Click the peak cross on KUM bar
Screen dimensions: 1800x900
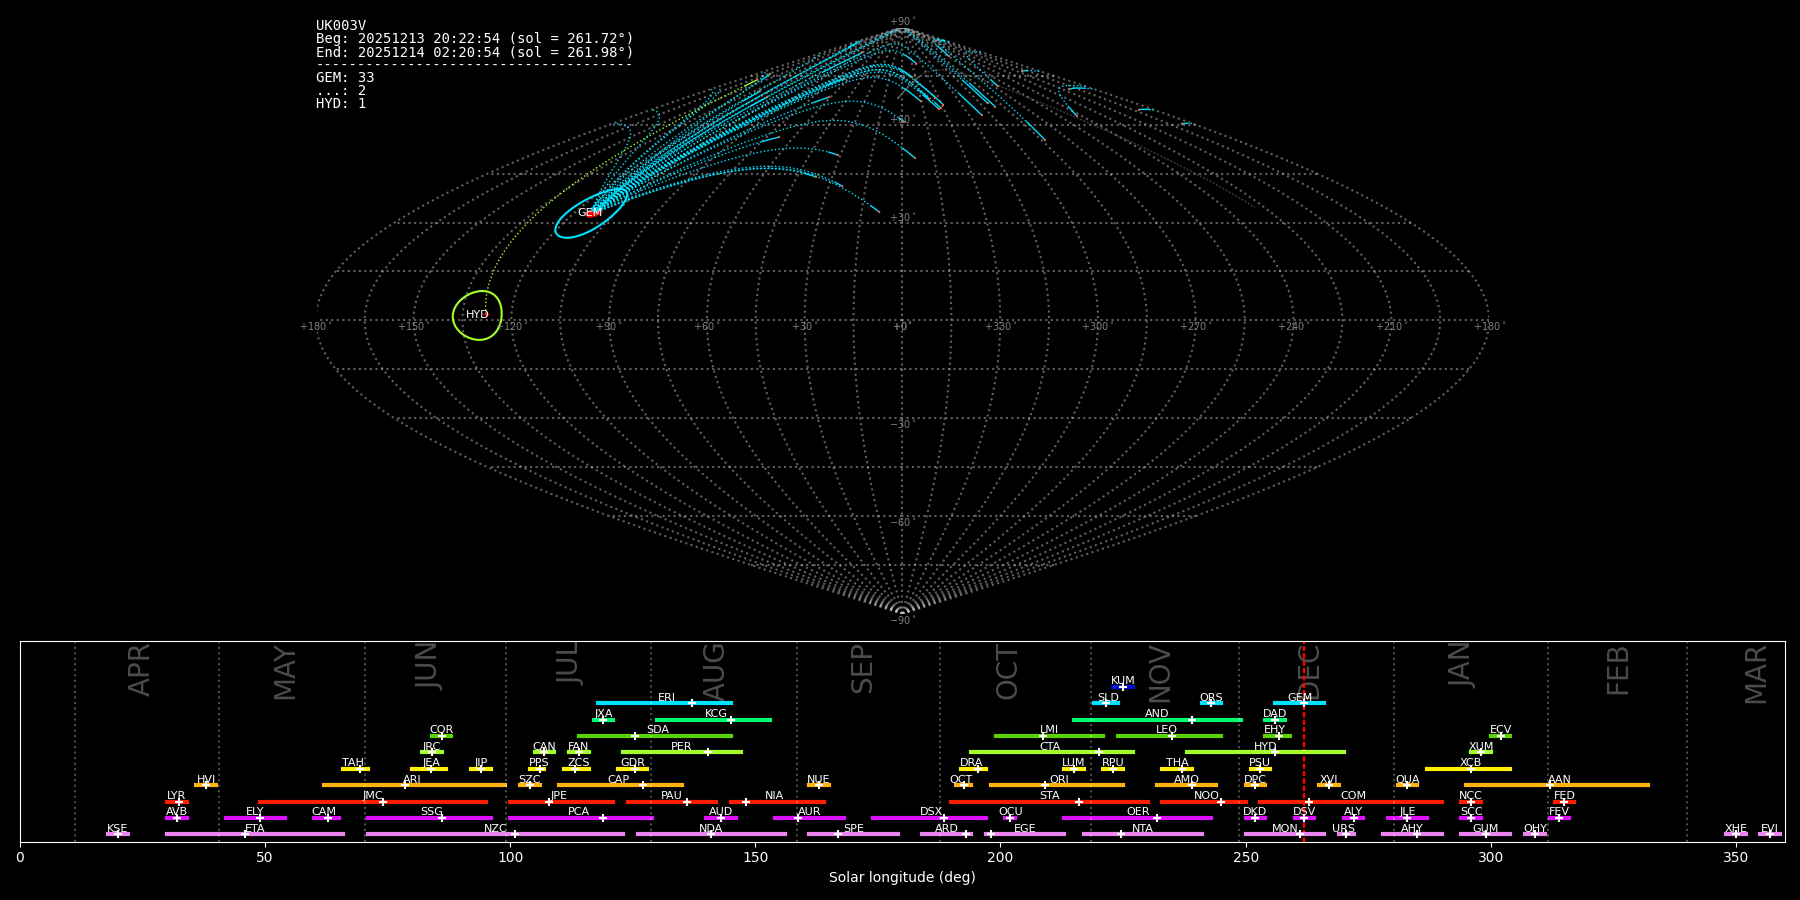pos(1123,687)
